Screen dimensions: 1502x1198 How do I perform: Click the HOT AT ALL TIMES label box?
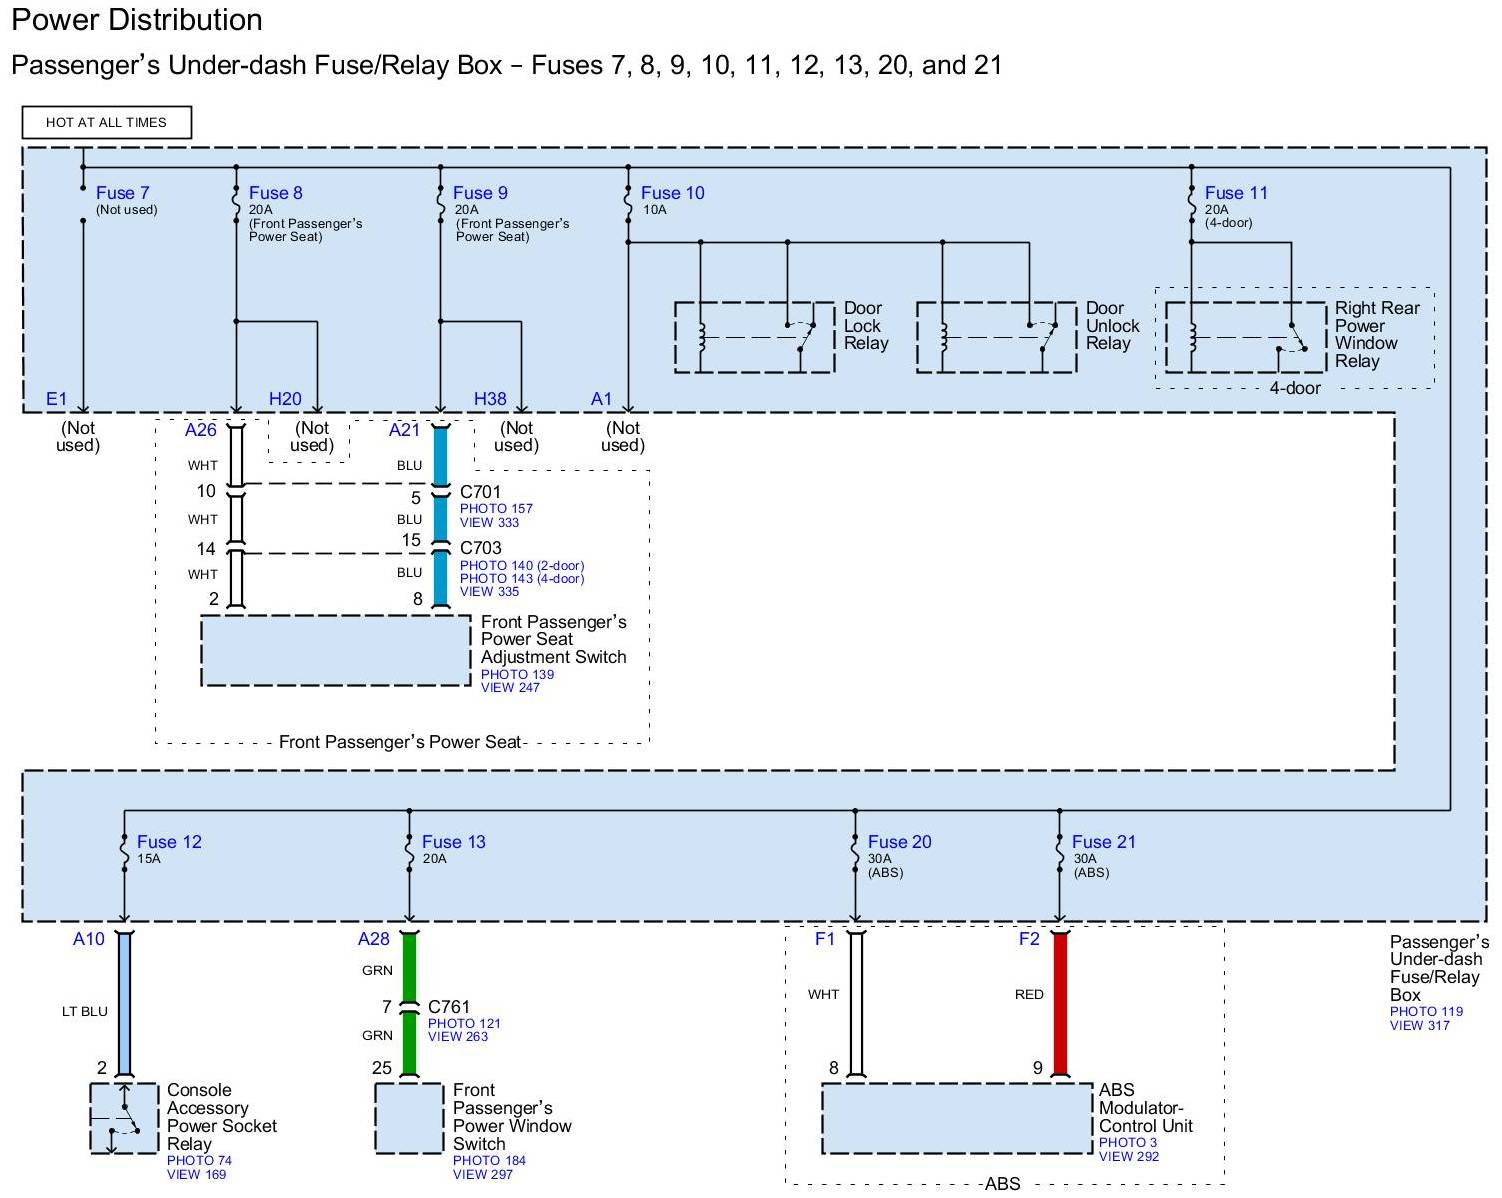tap(106, 122)
